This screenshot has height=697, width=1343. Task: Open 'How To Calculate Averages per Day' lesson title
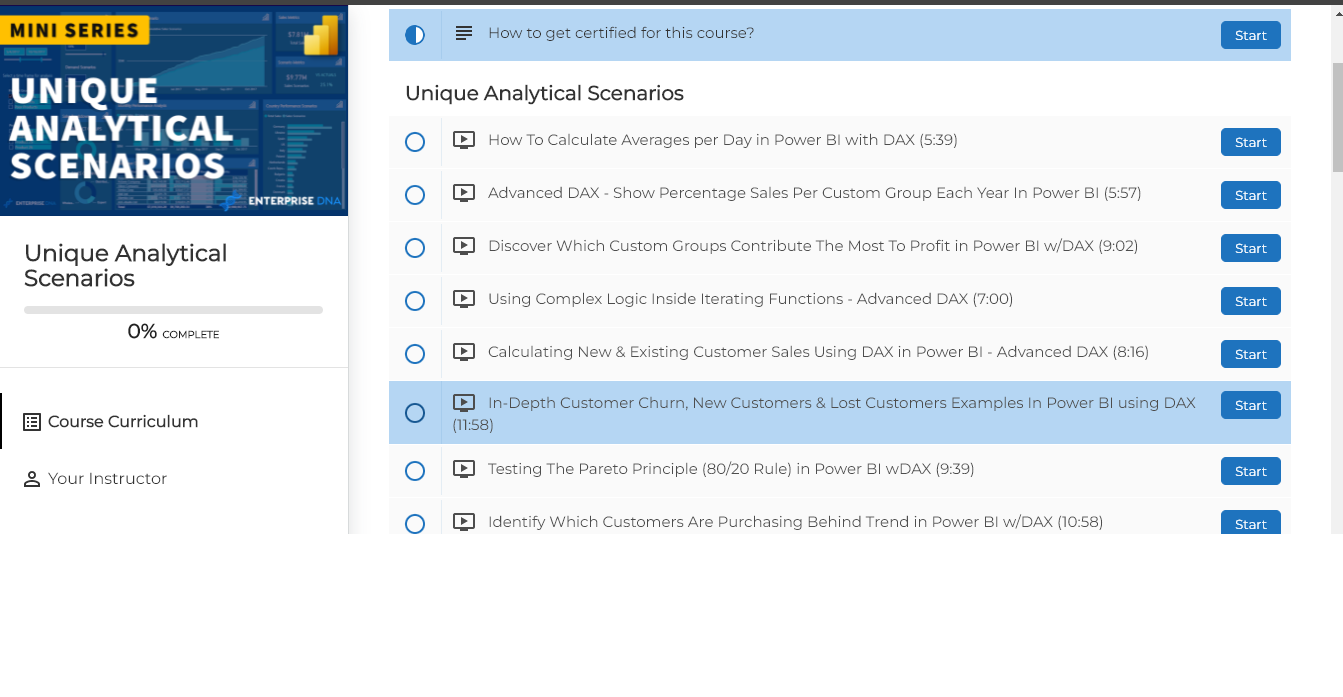(x=723, y=140)
